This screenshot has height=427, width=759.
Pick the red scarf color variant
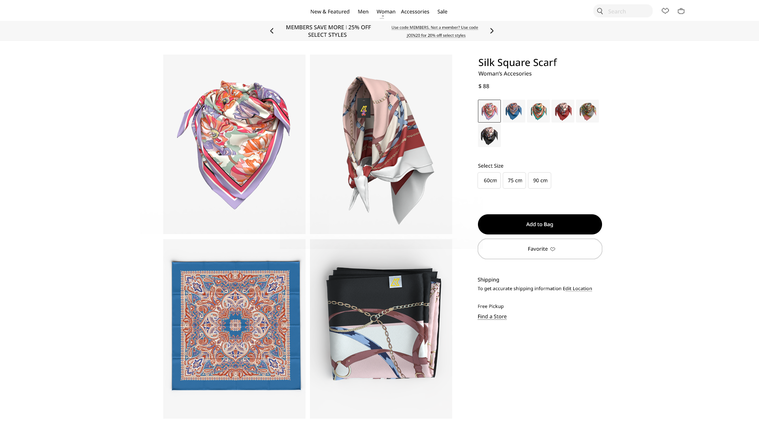pos(564,111)
